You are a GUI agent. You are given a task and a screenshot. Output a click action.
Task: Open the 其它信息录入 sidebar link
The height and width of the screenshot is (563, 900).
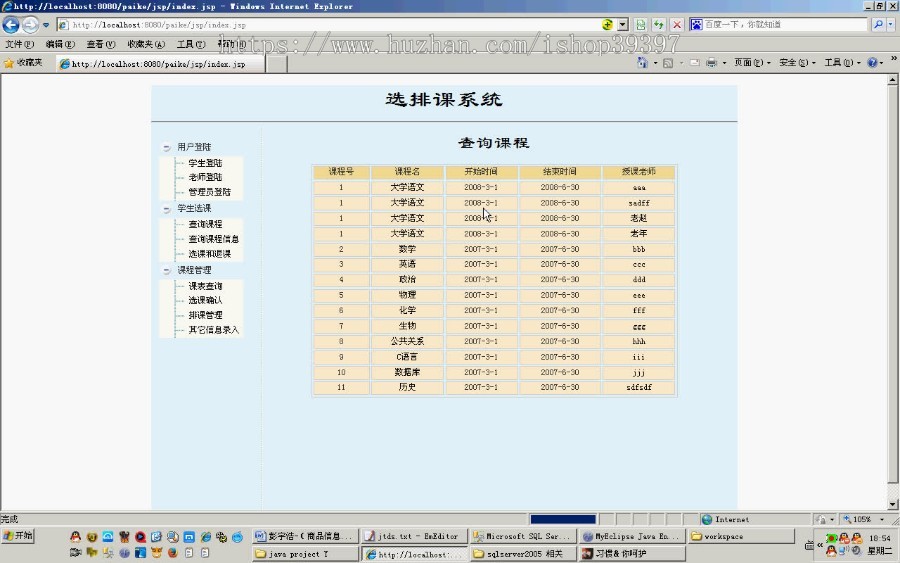click(x=214, y=330)
